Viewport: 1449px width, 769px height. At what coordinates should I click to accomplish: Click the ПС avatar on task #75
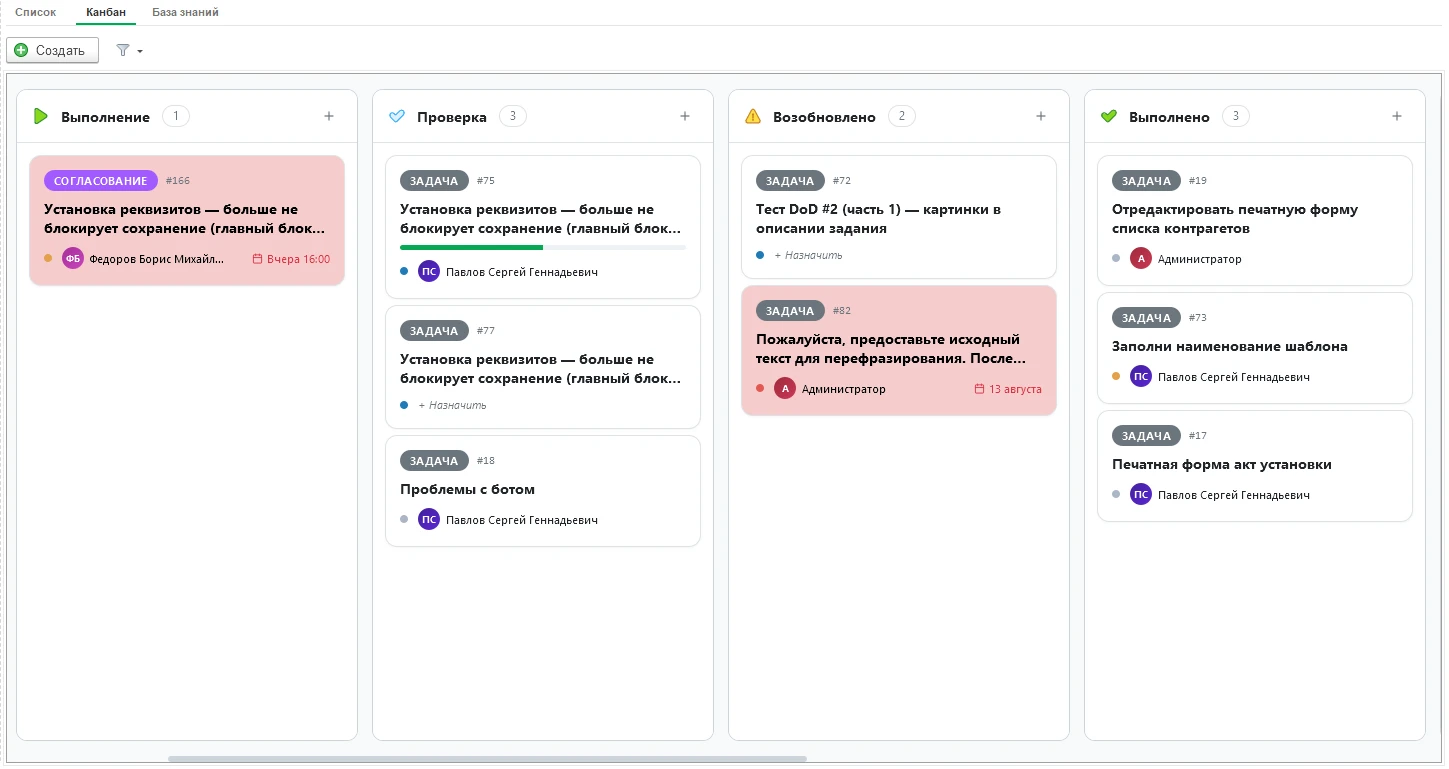coord(429,271)
